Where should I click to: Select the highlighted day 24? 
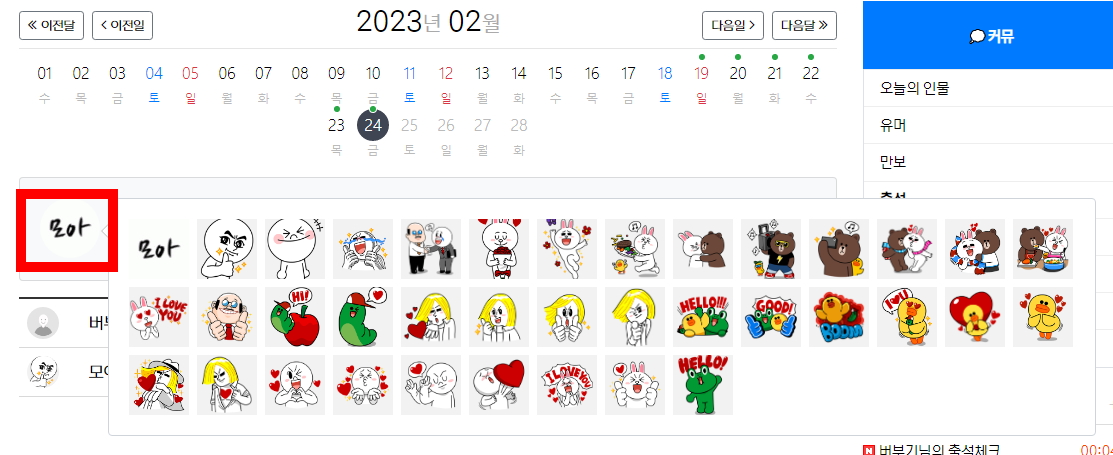[373, 126]
